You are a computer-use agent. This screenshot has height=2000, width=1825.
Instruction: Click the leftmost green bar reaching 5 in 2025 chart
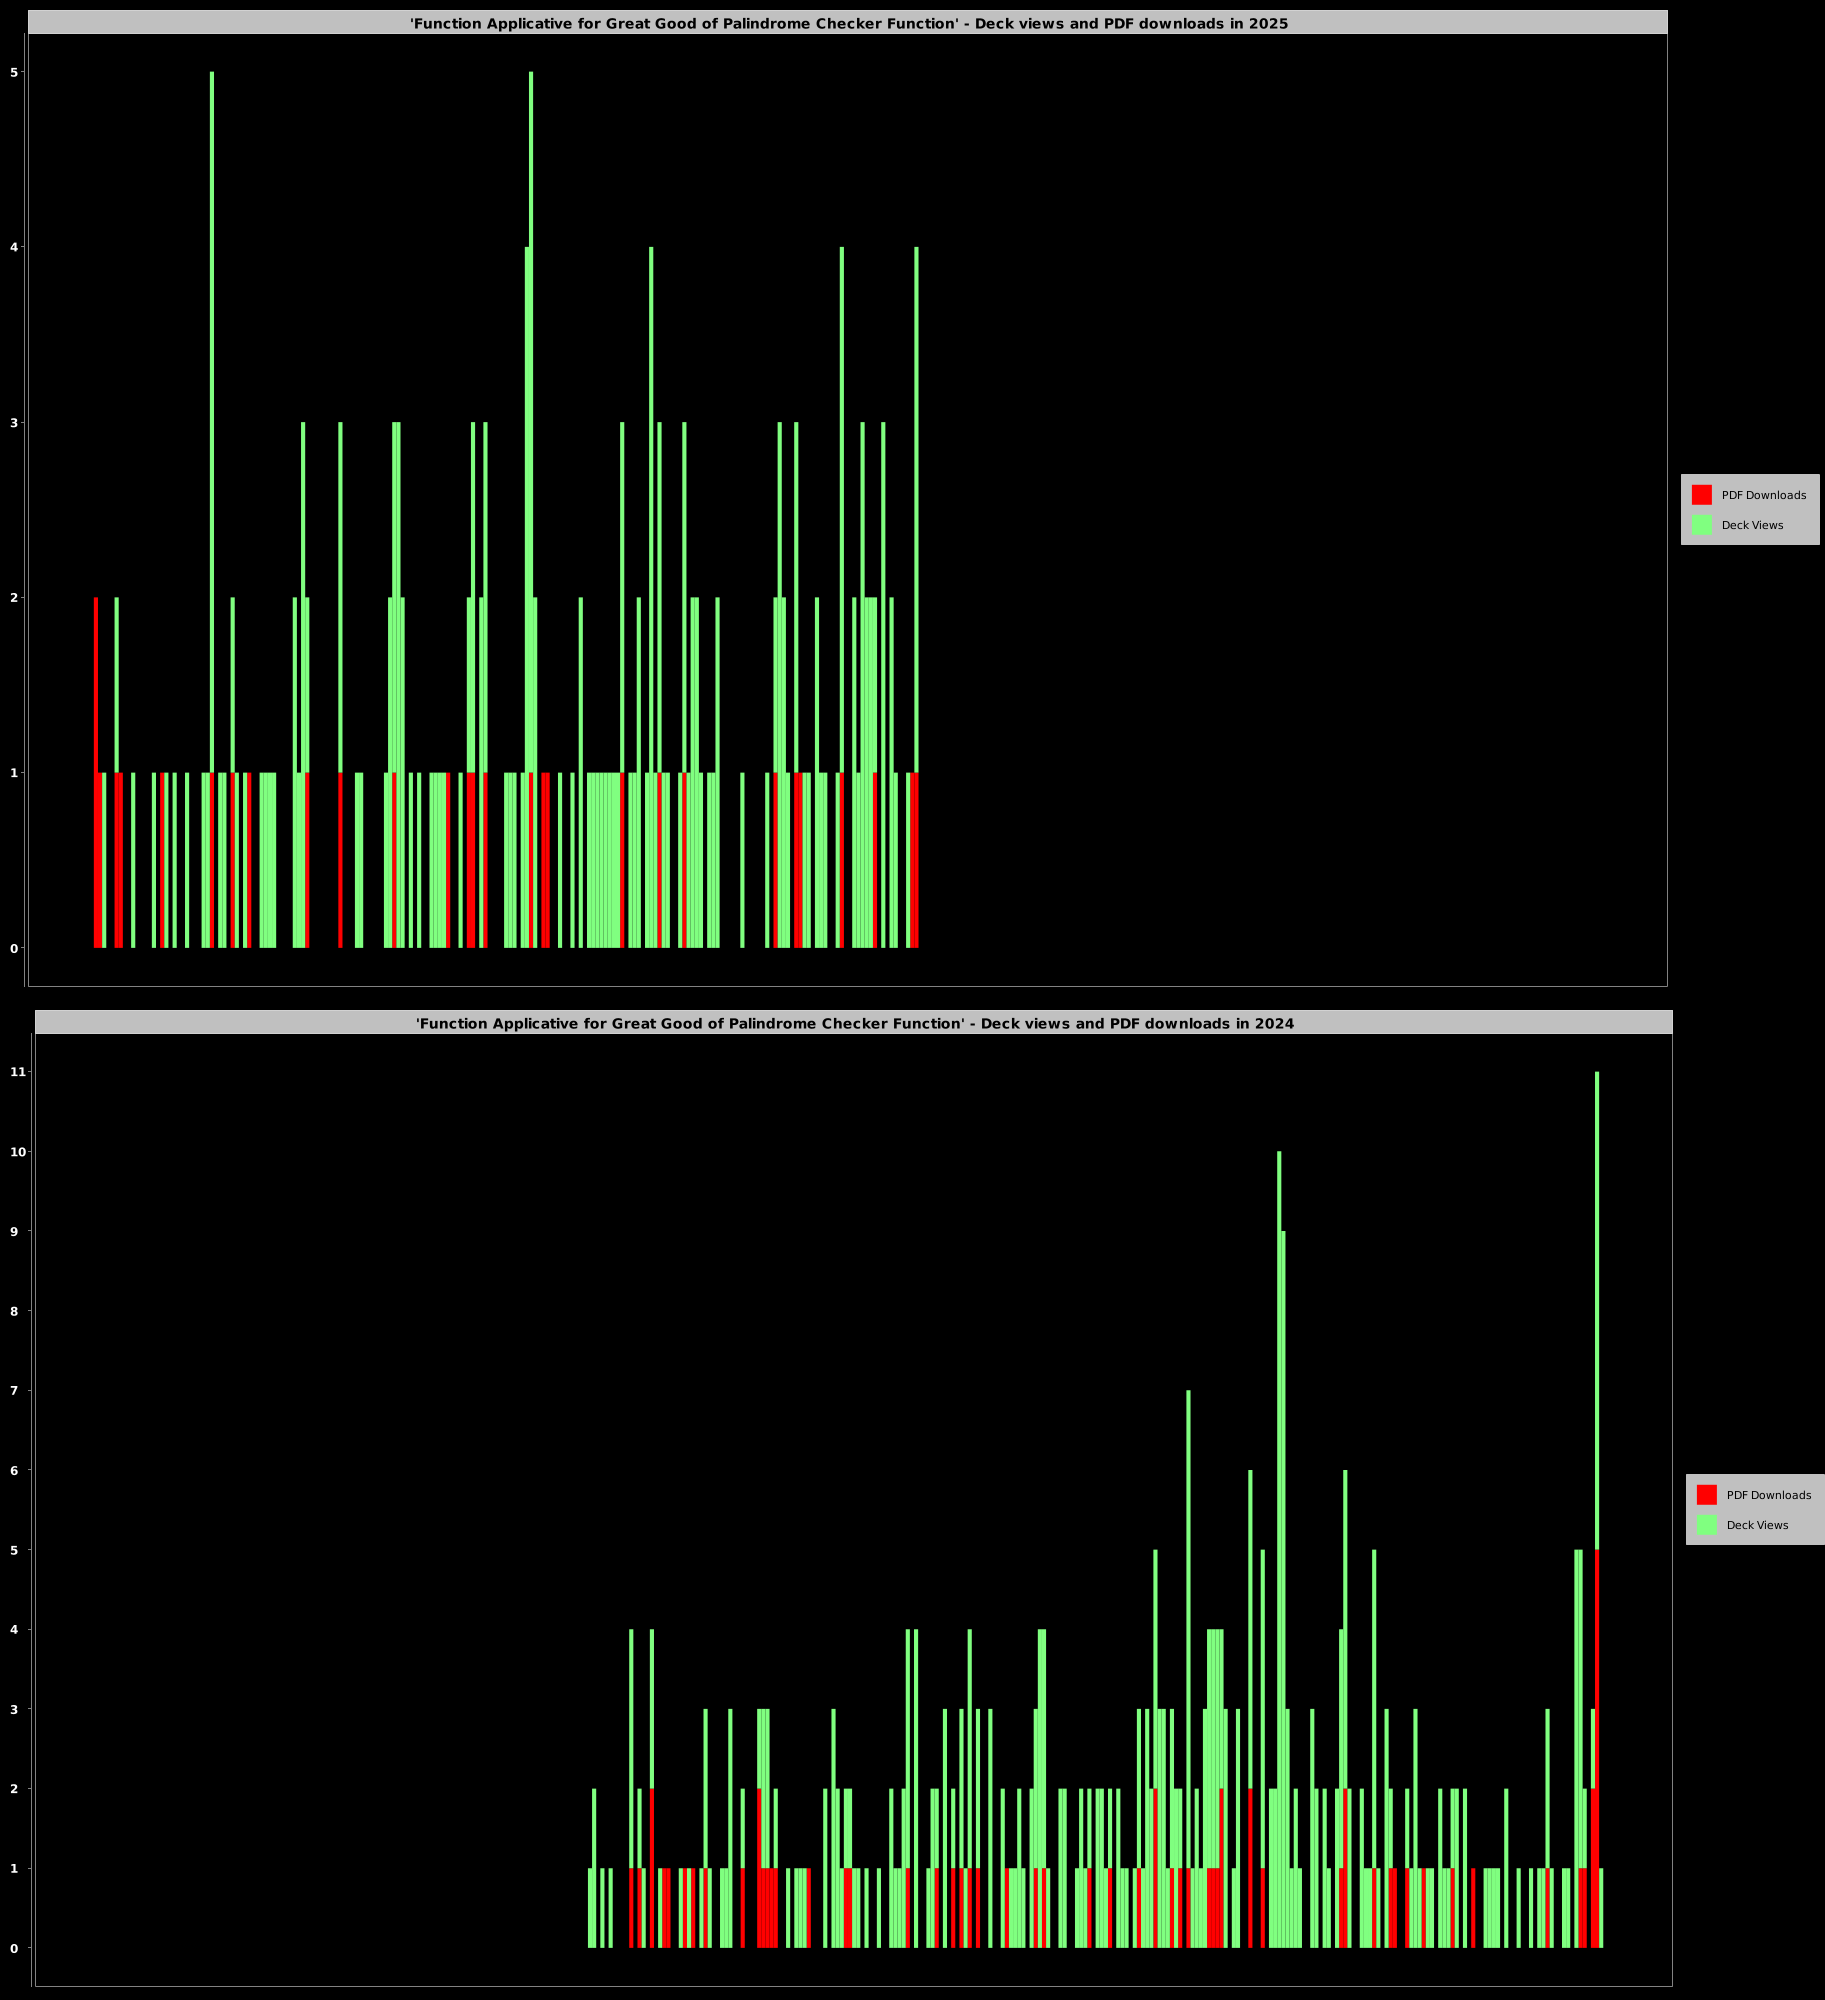click(x=212, y=400)
